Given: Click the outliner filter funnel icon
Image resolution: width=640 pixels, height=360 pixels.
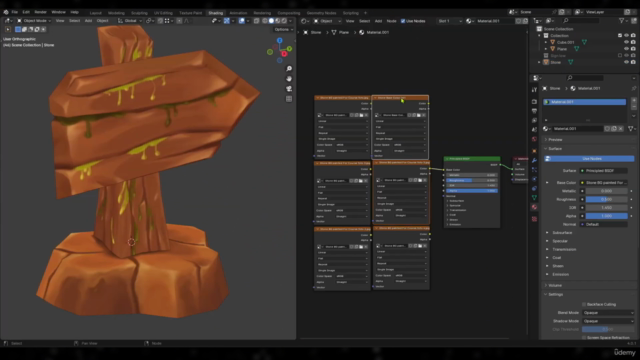Looking at the screenshot, I should coord(622,20).
